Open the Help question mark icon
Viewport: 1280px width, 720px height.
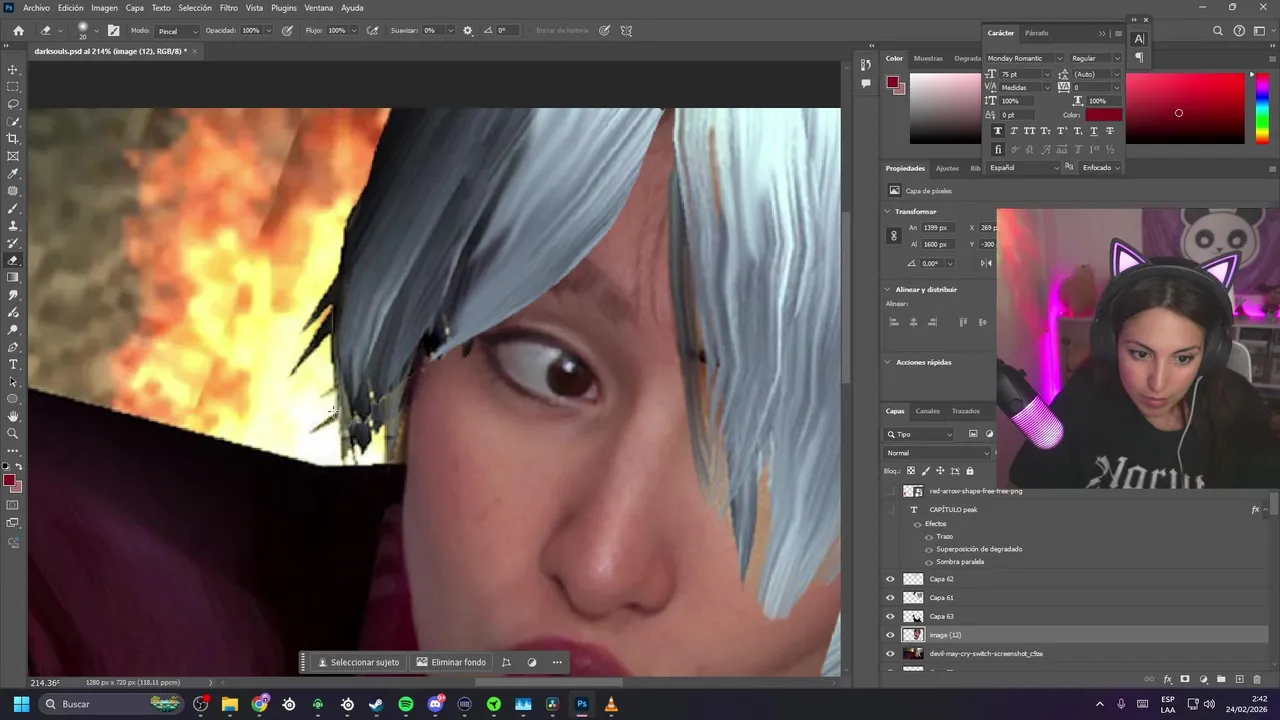pyautogui.click(x=1239, y=31)
